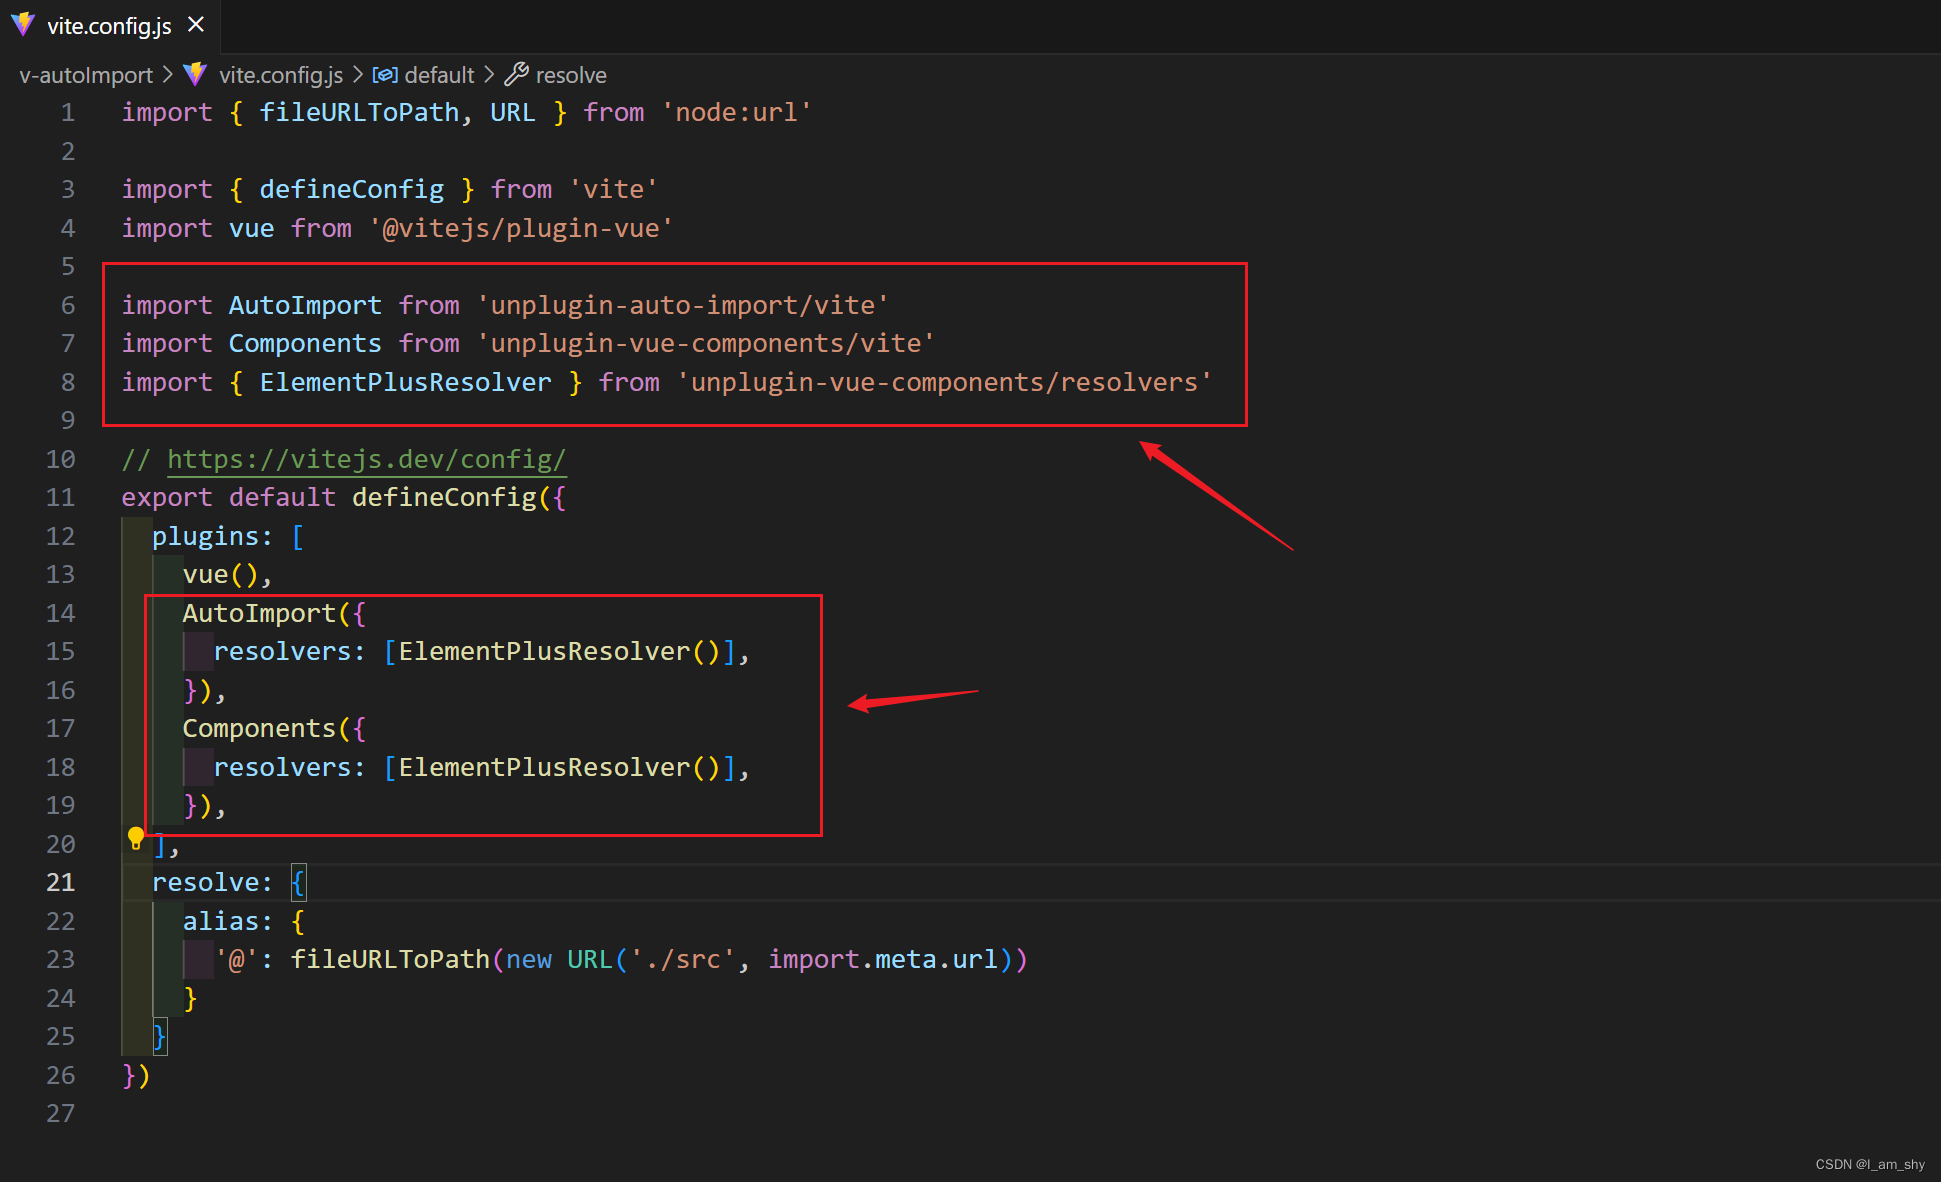Click 'defineConfig' in the line 3 import

pos(351,189)
